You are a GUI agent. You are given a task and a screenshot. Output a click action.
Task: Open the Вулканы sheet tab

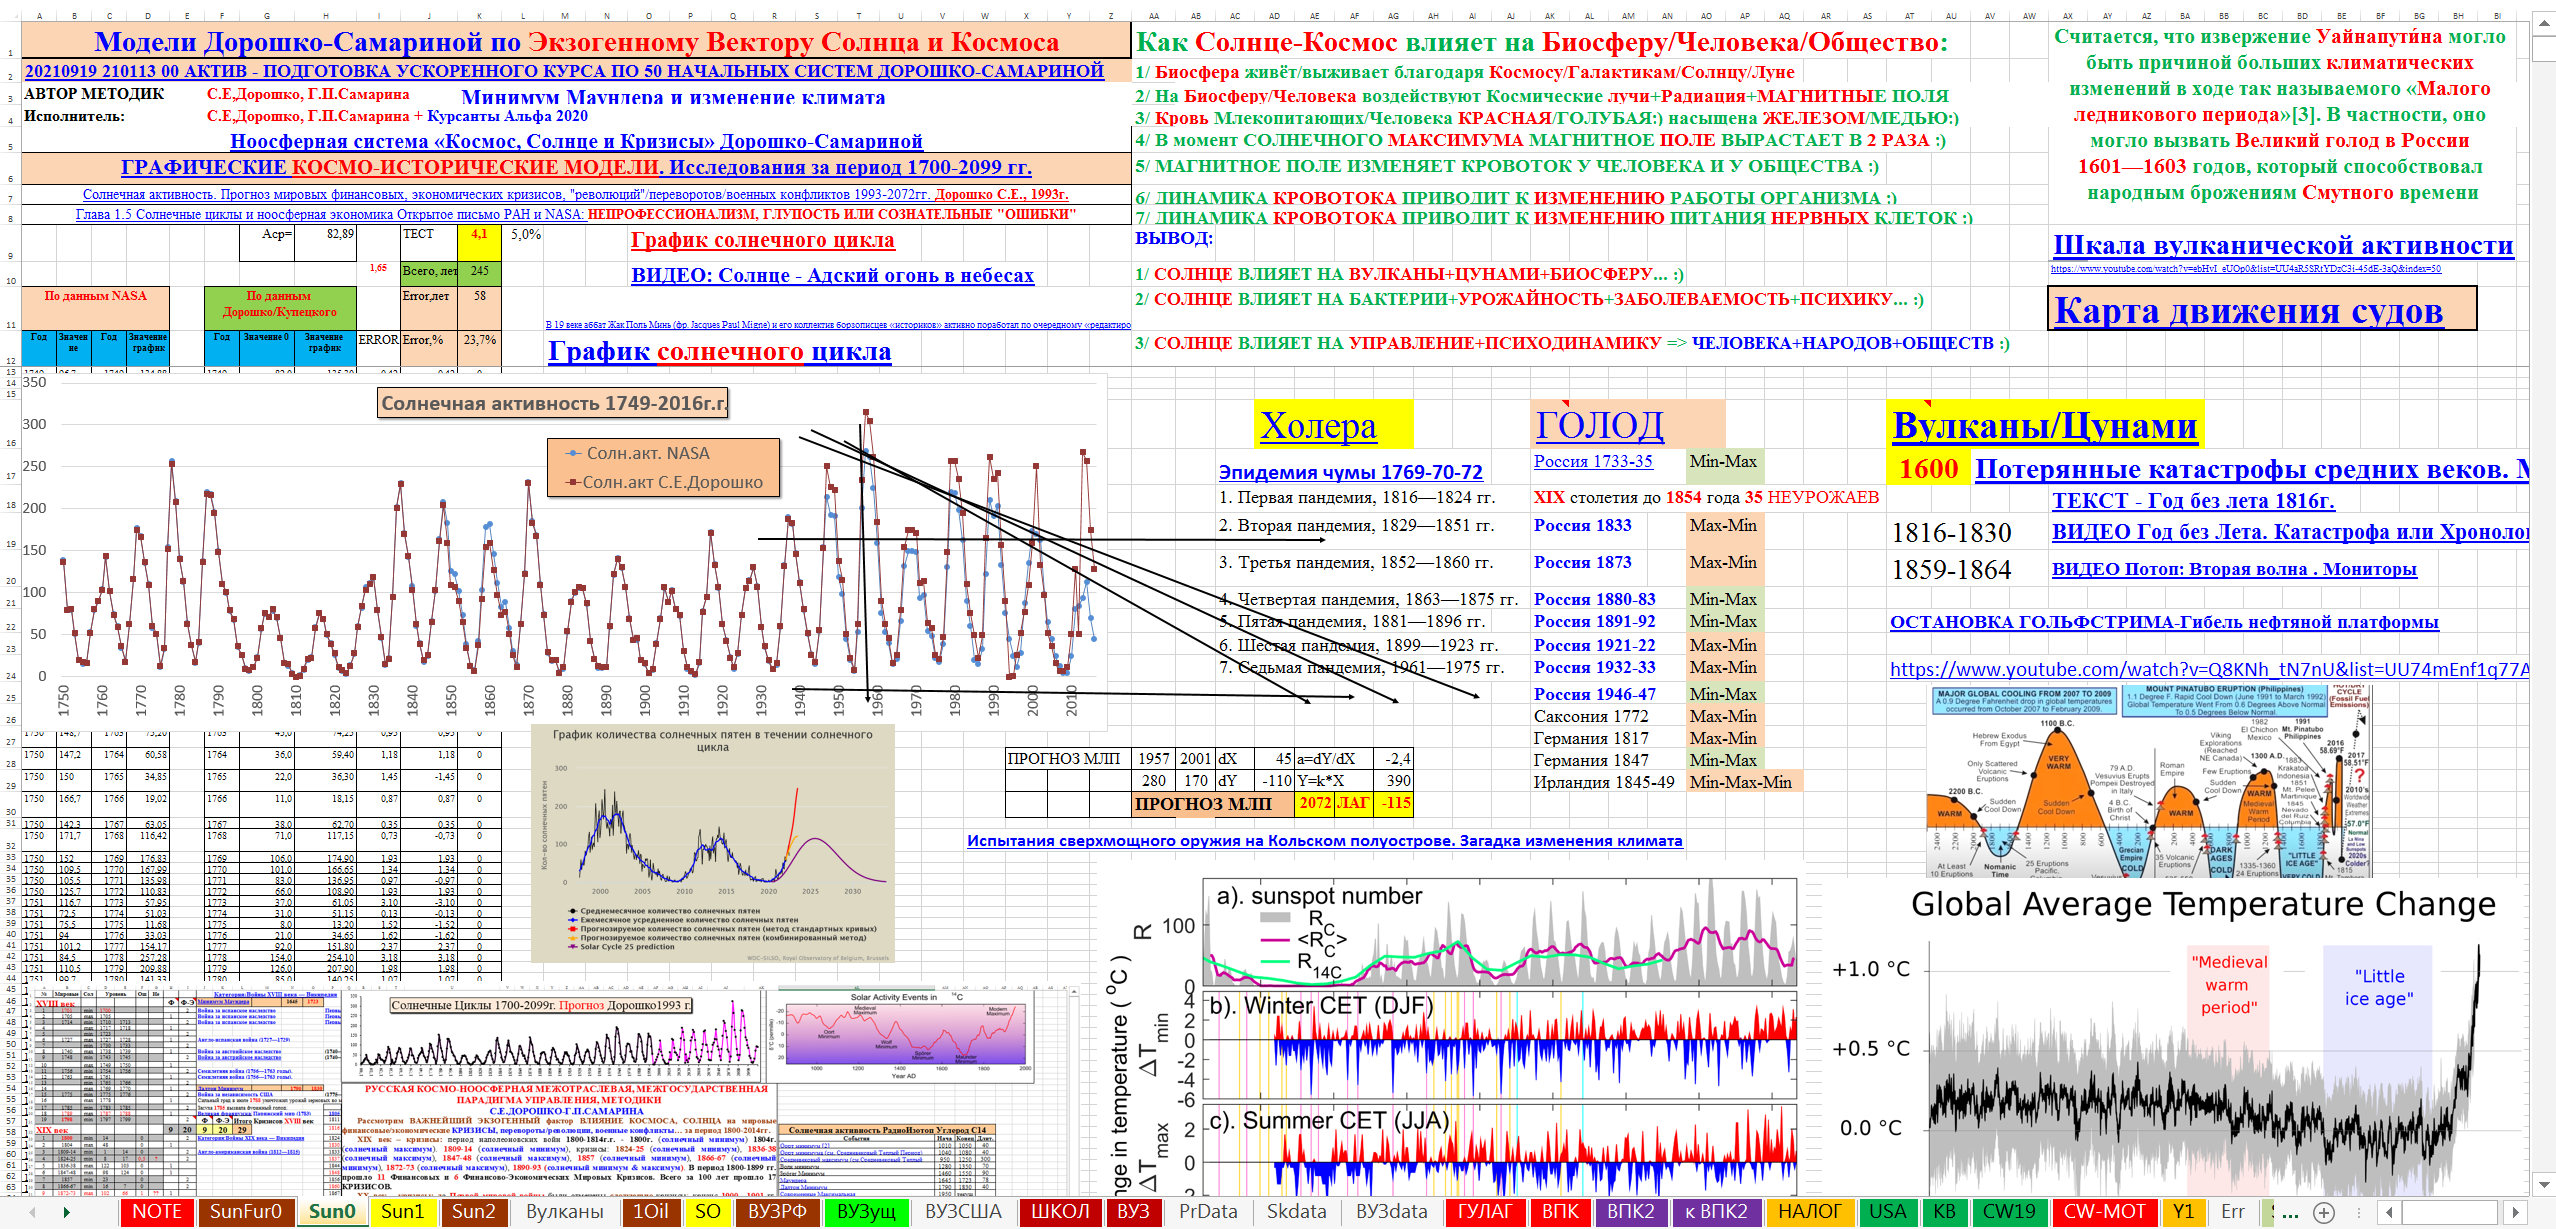(x=565, y=1211)
